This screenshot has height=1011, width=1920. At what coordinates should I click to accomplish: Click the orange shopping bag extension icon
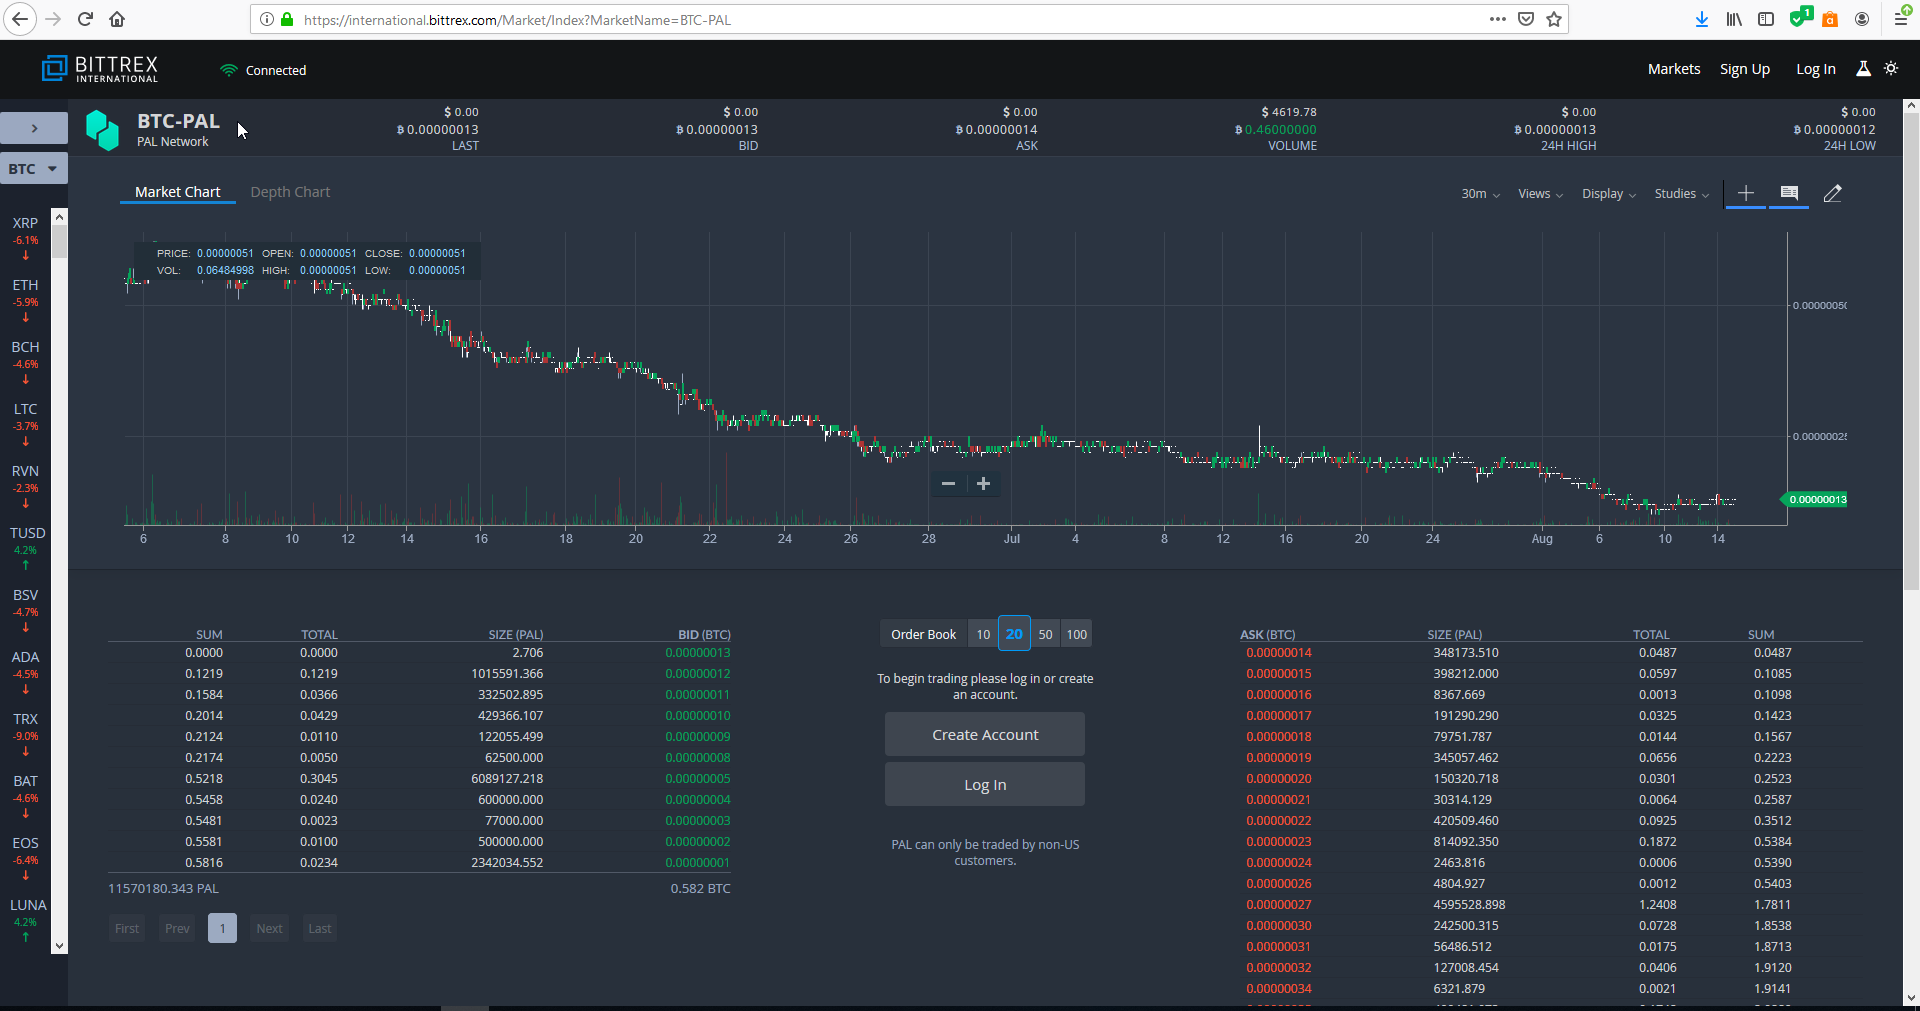(x=1830, y=19)
